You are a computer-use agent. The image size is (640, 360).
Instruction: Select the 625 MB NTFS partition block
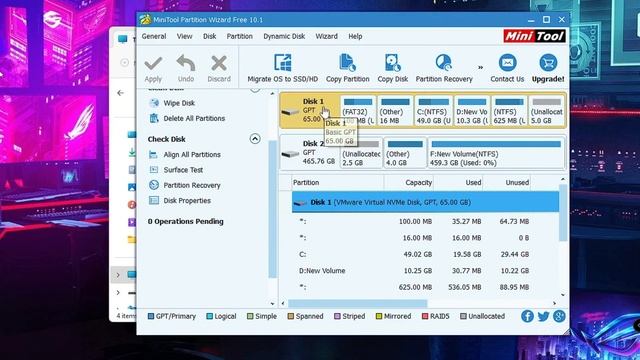coord(509,111)
